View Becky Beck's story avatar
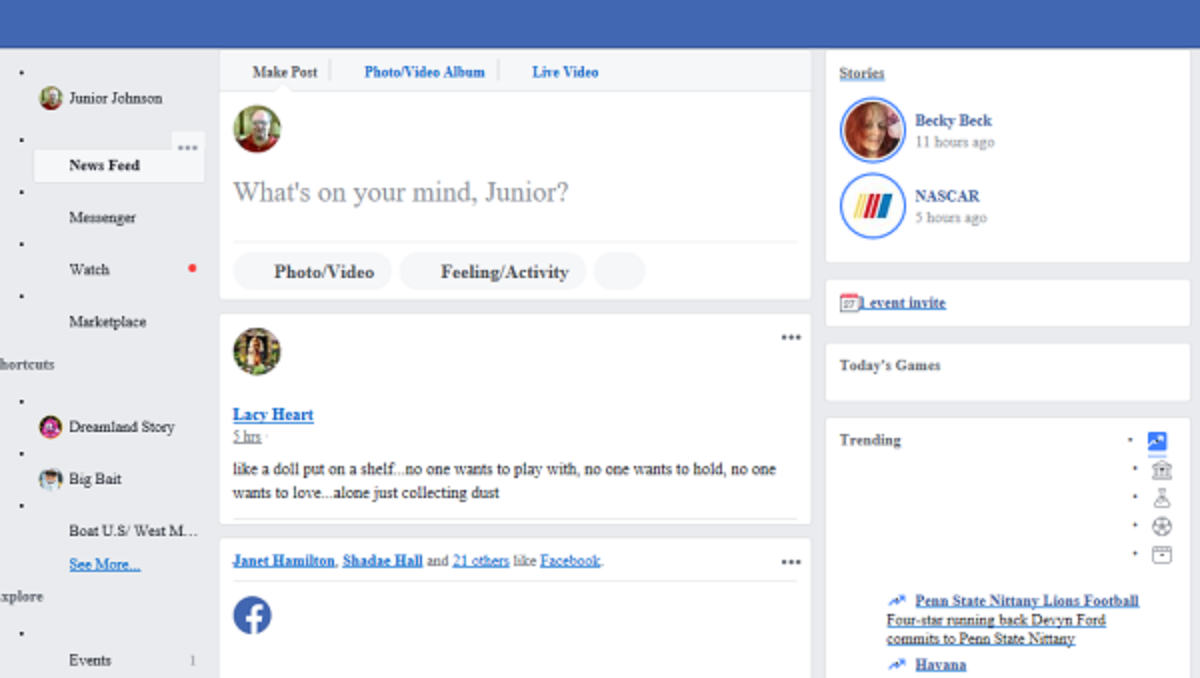 (x=872, y=130)
